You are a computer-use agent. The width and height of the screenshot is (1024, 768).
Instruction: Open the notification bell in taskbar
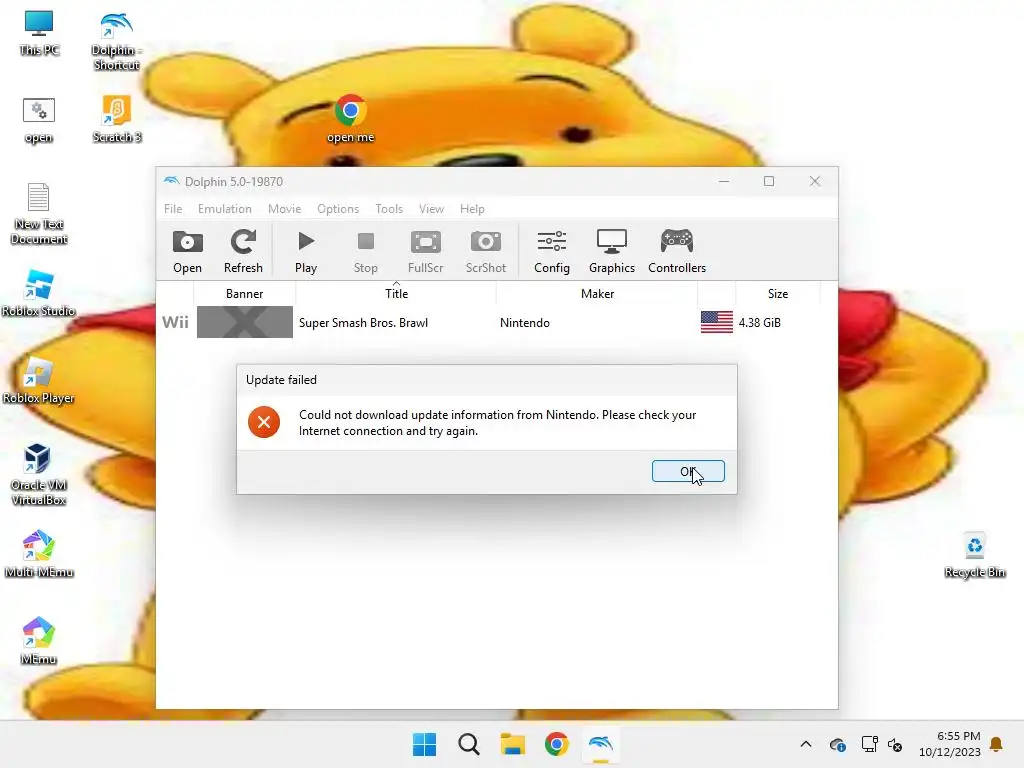click(x=997, y=744)
